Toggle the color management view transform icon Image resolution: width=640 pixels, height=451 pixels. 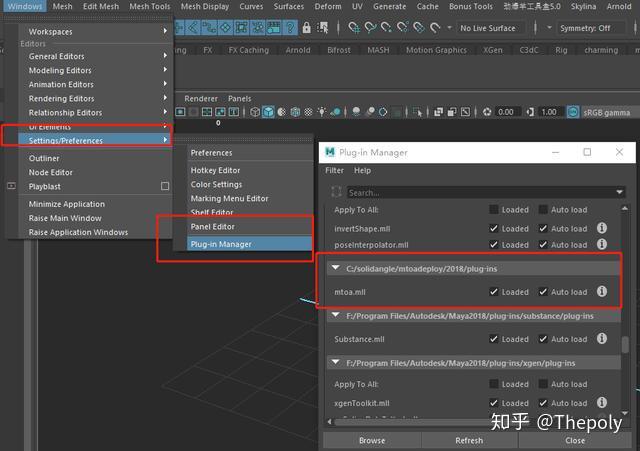tap(573, 112)
